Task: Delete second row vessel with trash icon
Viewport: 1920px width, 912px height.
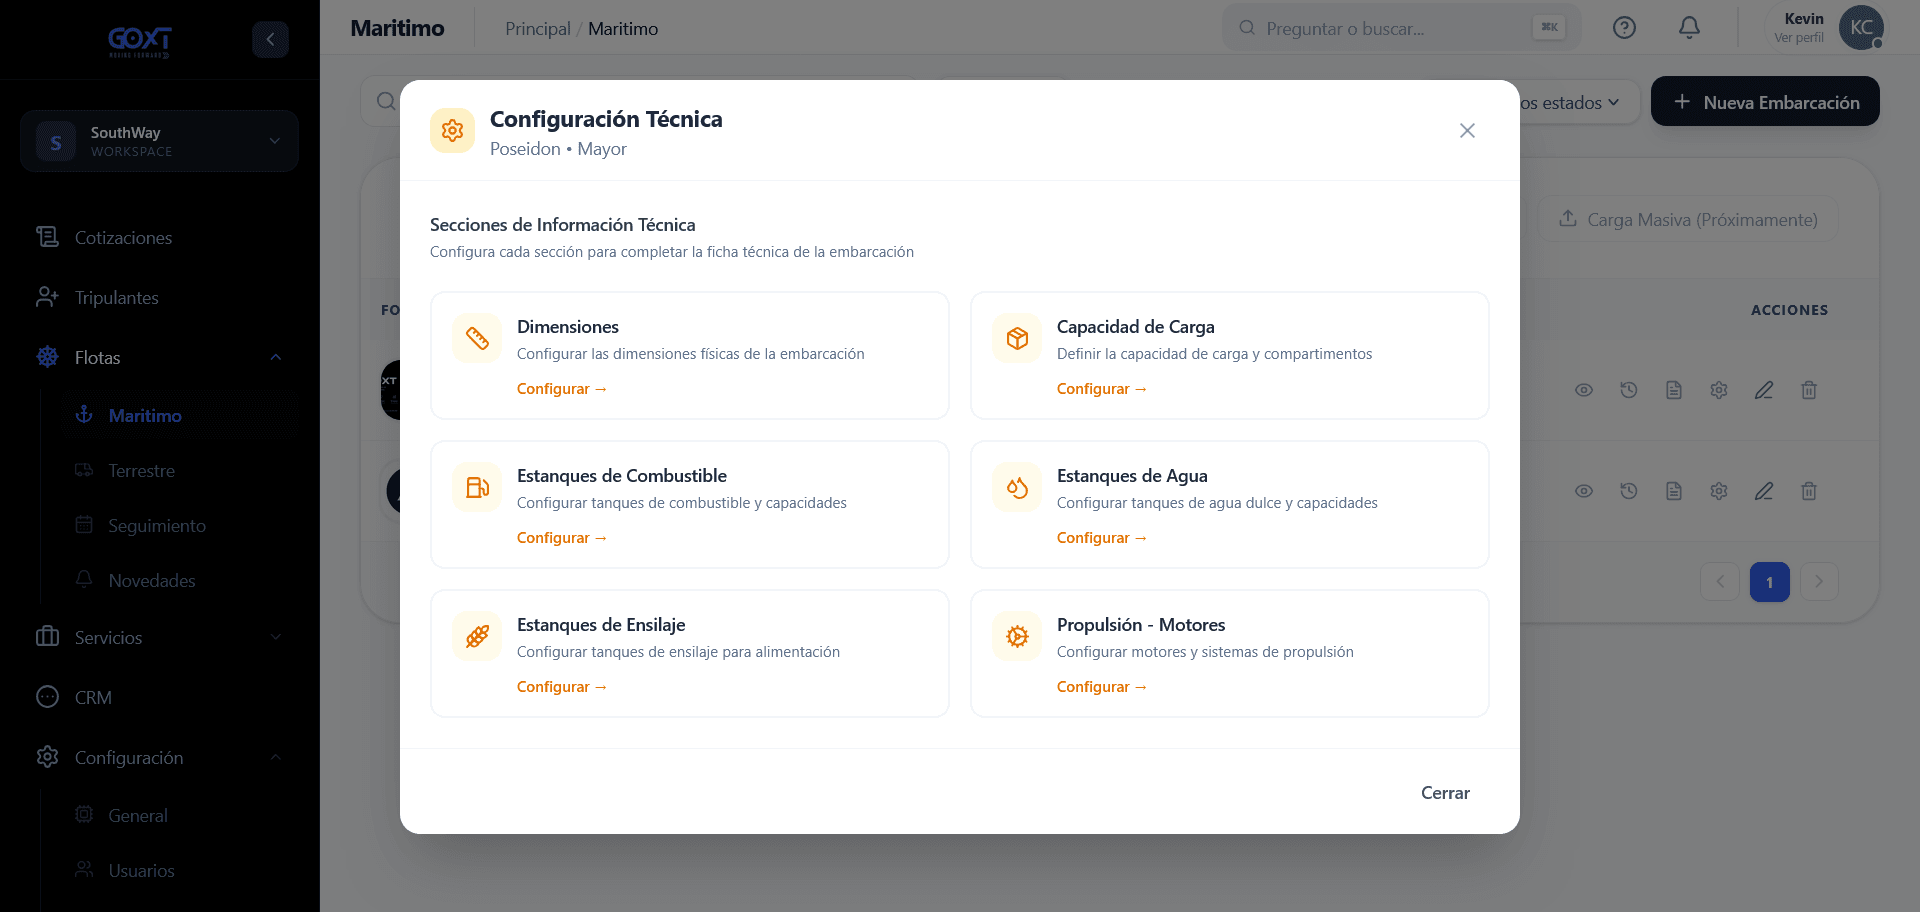Action: click(1809, 491)
